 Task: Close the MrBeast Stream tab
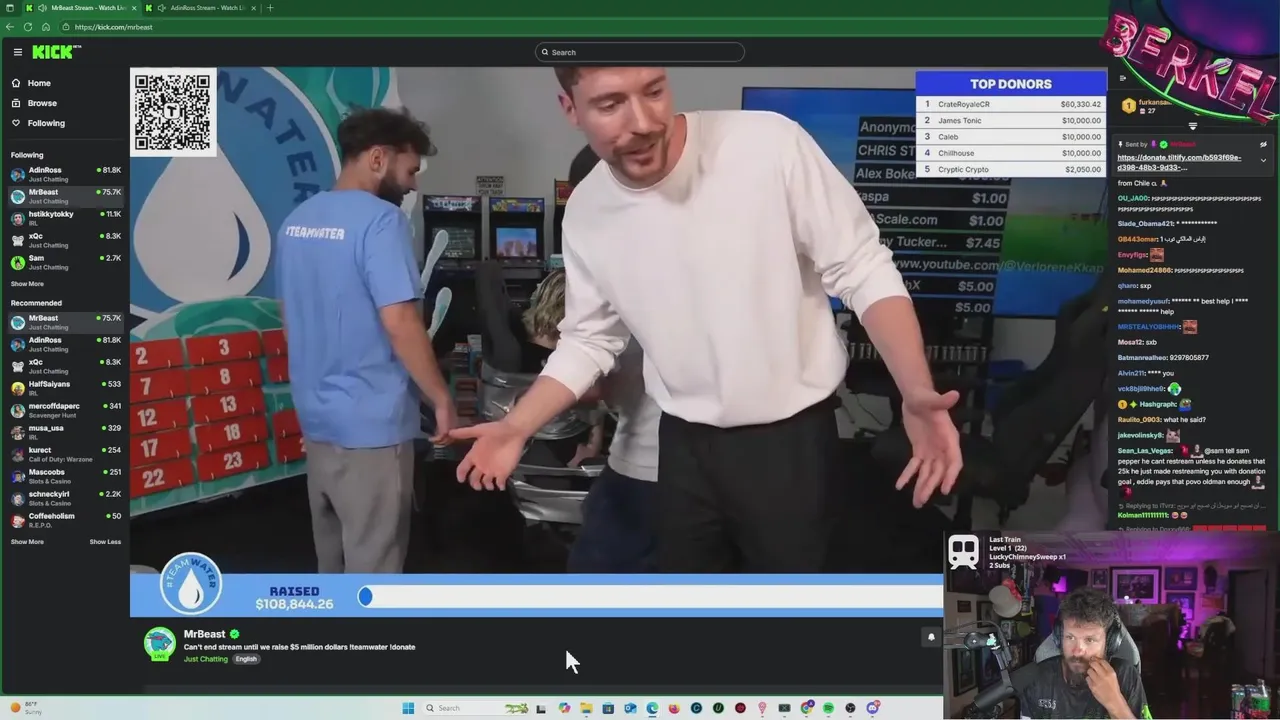click(134, 8)
